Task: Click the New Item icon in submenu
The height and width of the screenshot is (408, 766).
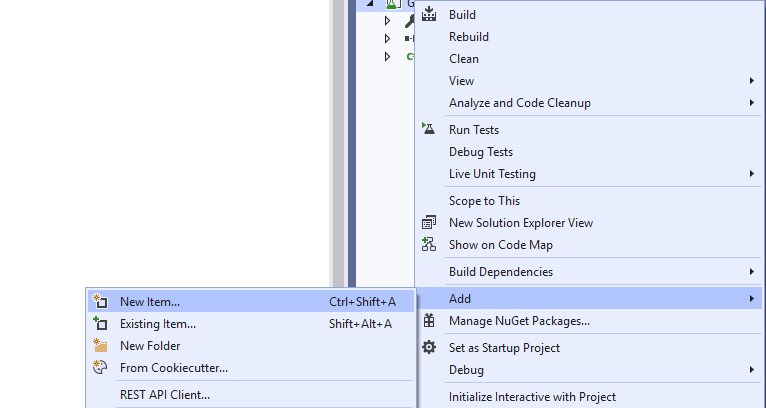Action: click(x=100, y=301)
